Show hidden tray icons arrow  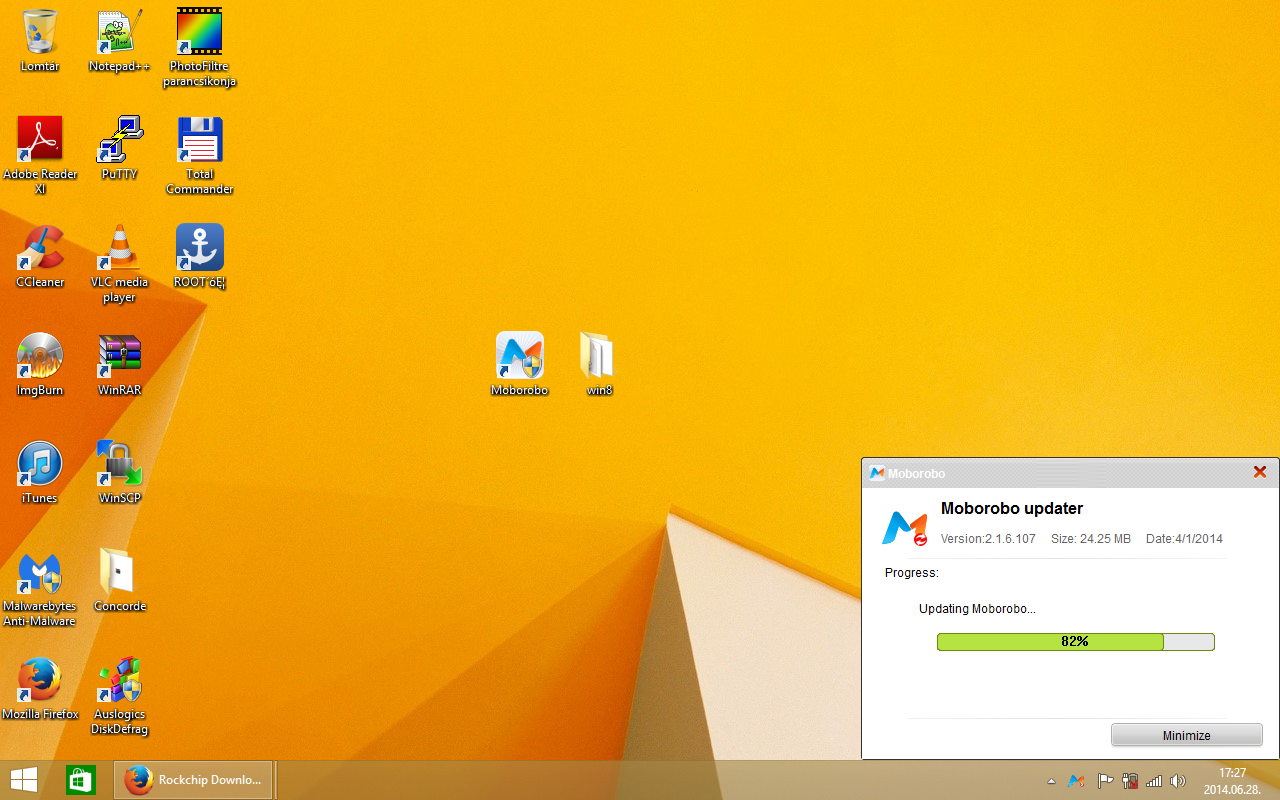(1051, 781)
